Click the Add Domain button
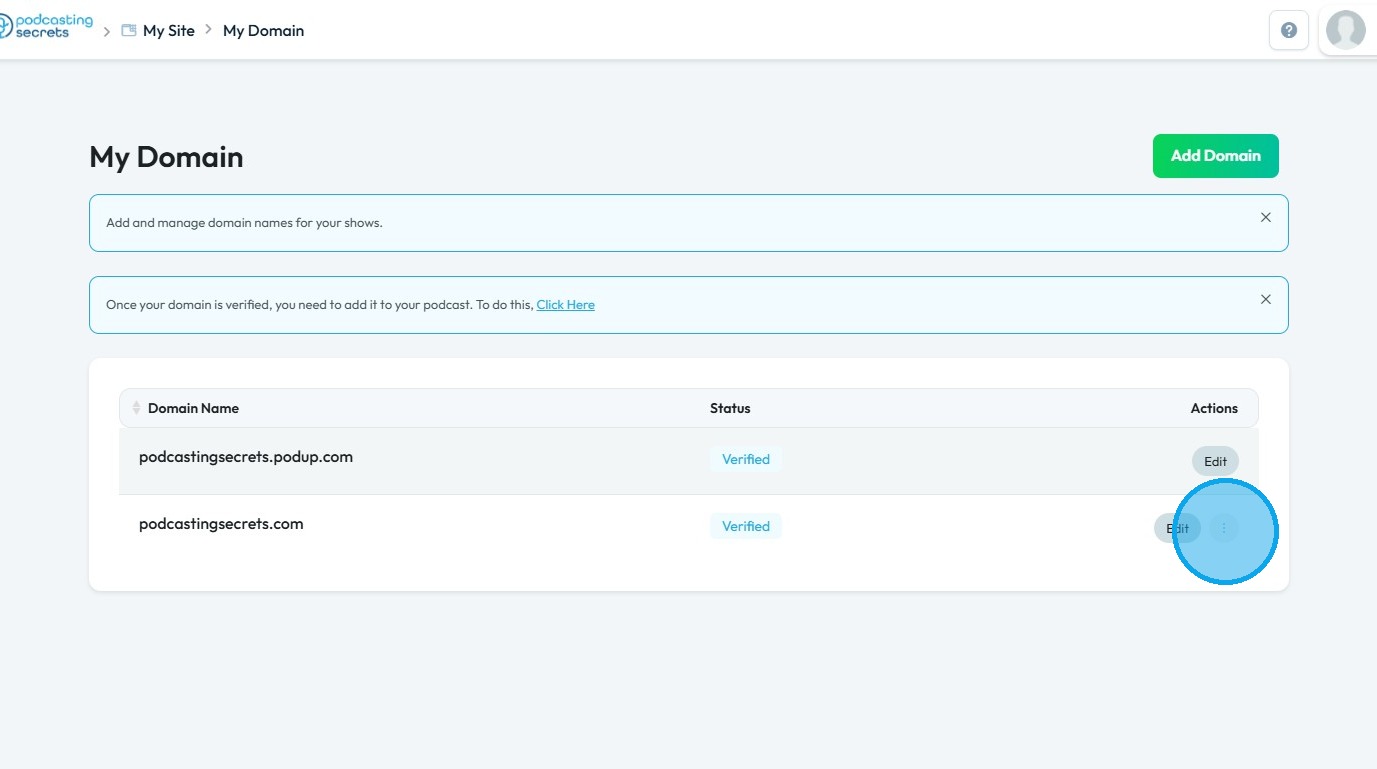 [x=1215, y=156]
